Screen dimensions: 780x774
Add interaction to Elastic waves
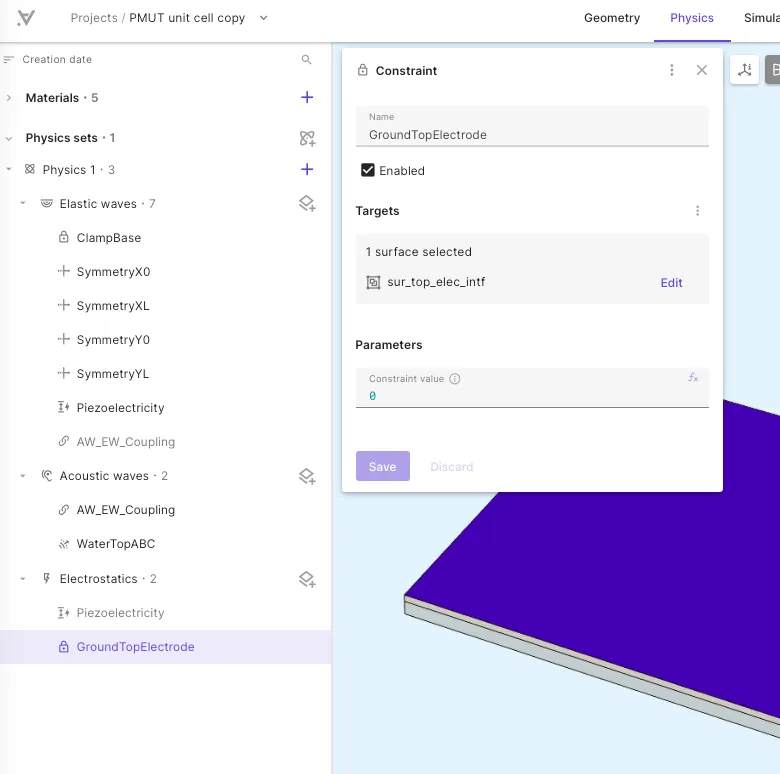point(307,203)
